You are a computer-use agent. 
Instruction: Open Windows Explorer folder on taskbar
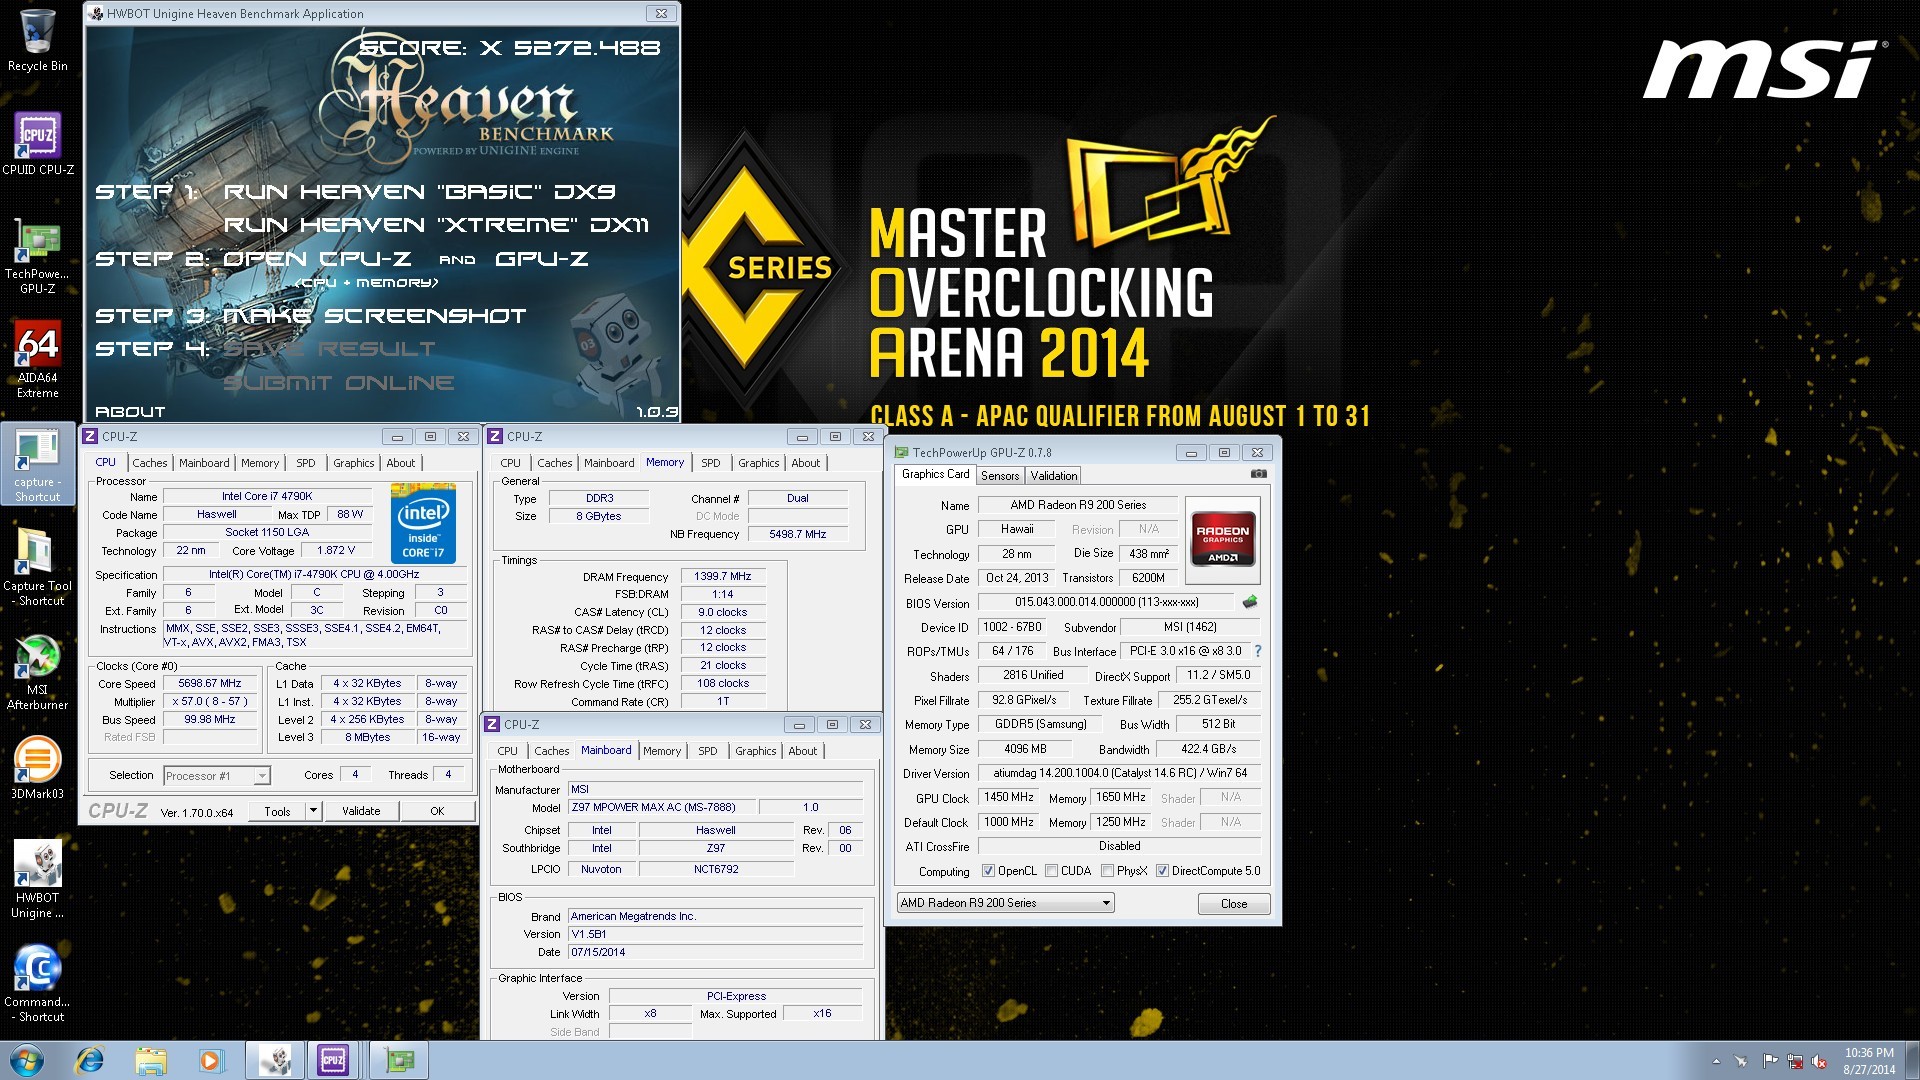(151, 1060)
